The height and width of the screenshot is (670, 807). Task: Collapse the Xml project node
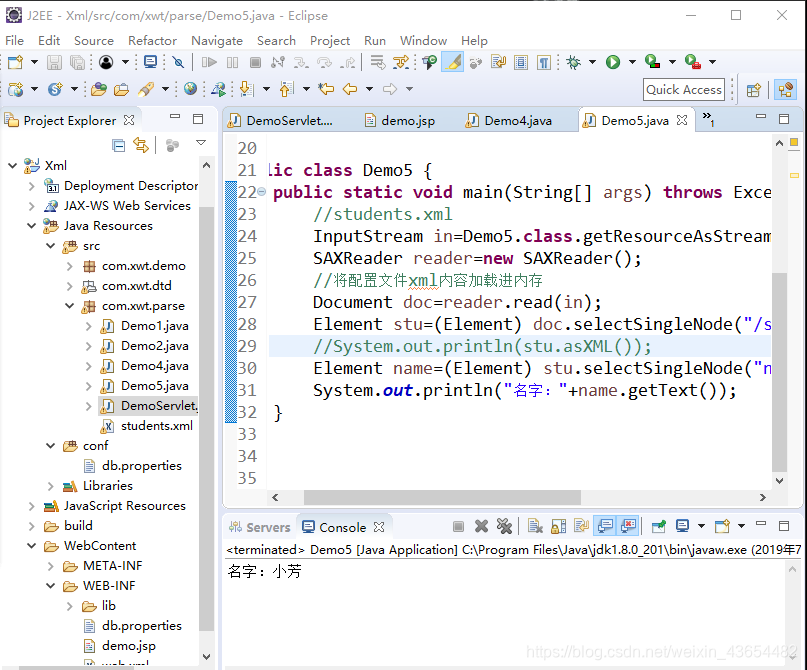pyautogui.click(x=13, y=166)
